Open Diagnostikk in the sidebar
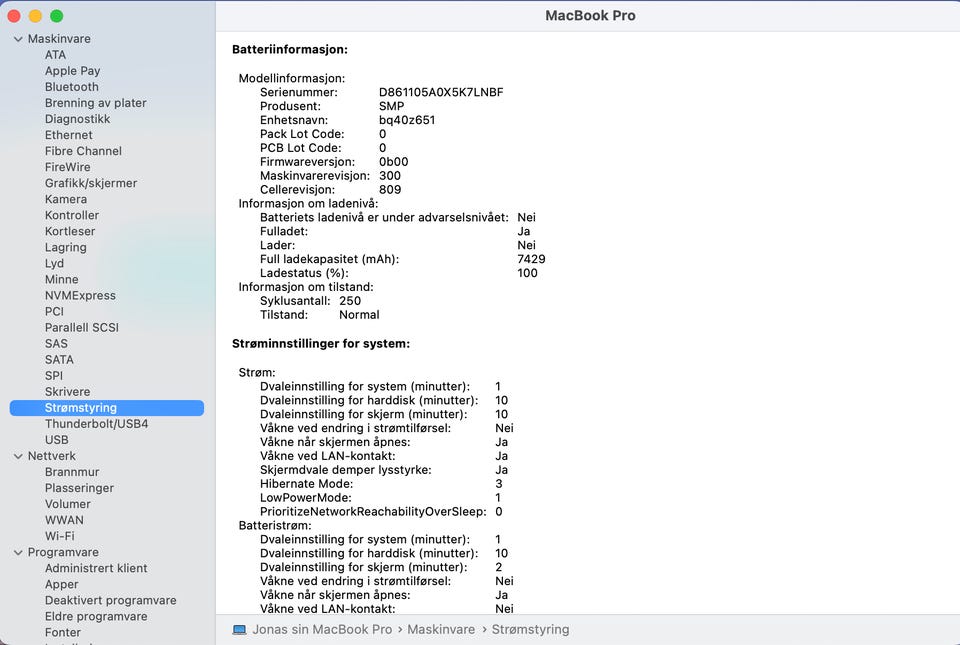Viewport: 960px width, 645px height. 77,119
